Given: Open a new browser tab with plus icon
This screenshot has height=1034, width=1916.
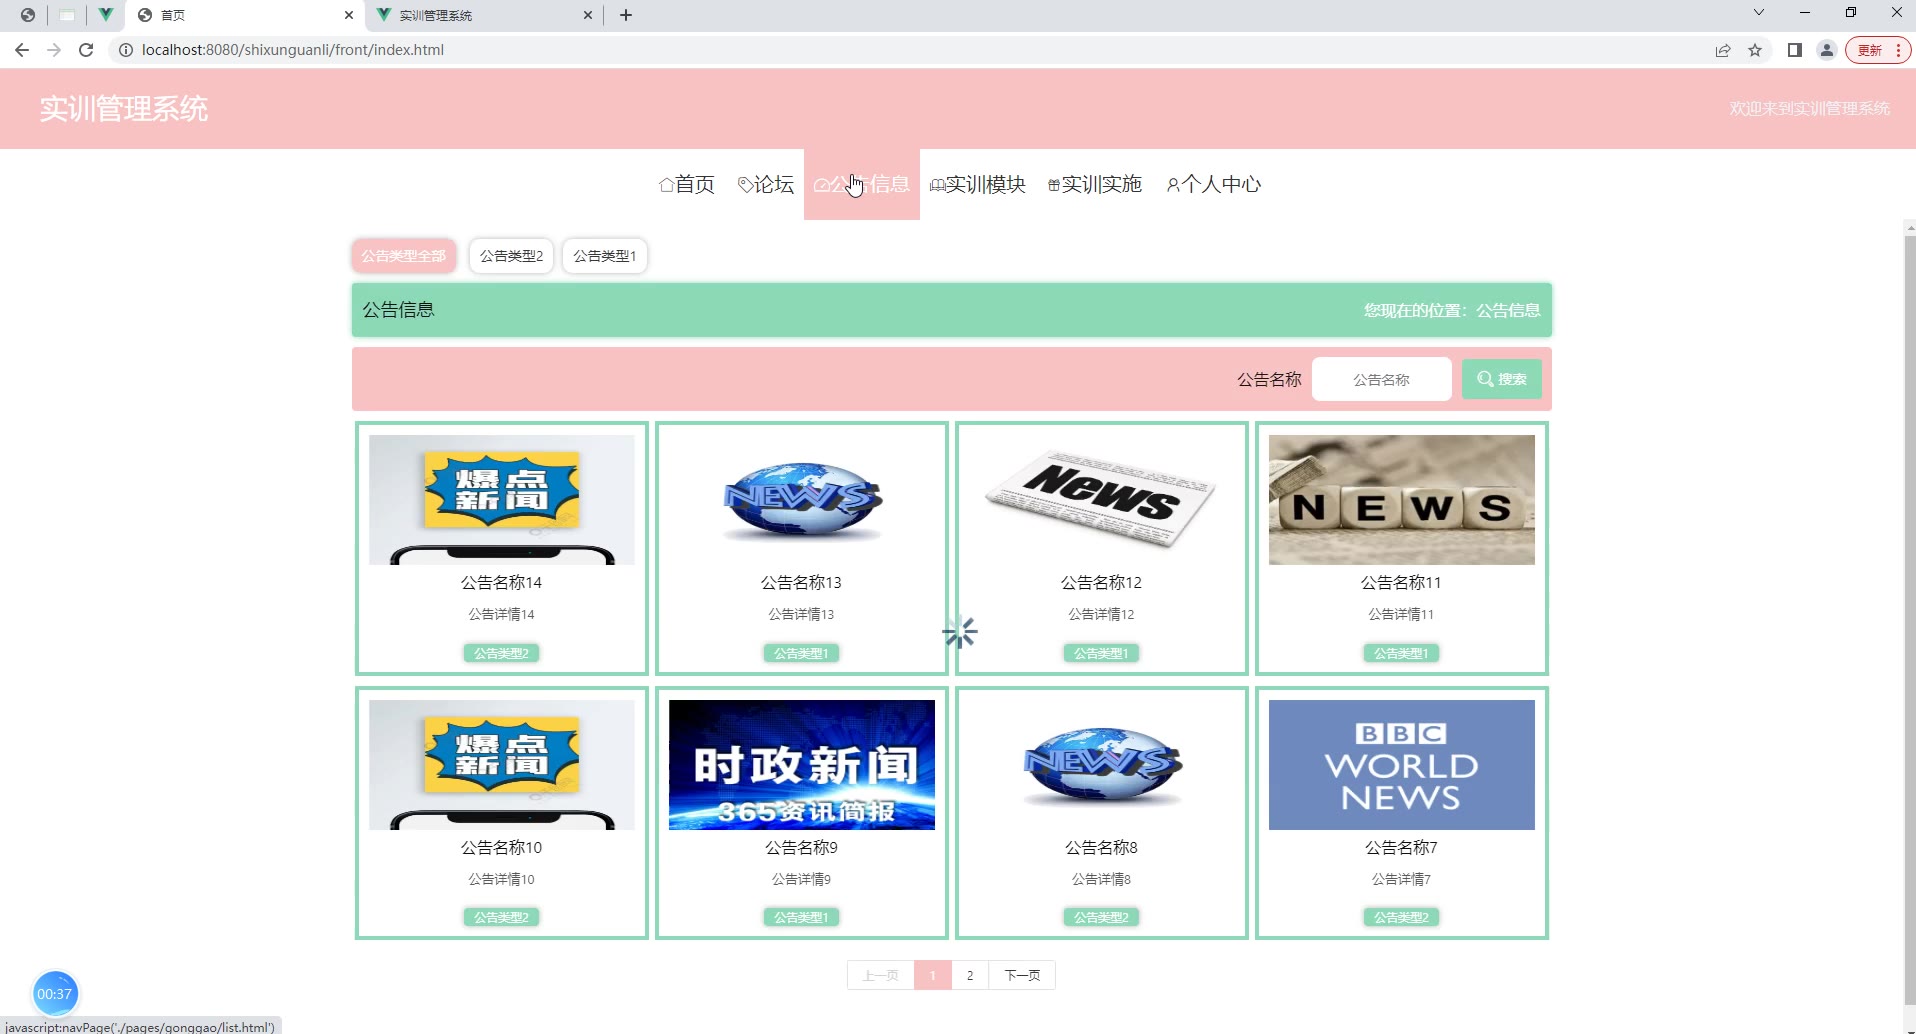Looking at the screenshot, I should click(626, 15).
